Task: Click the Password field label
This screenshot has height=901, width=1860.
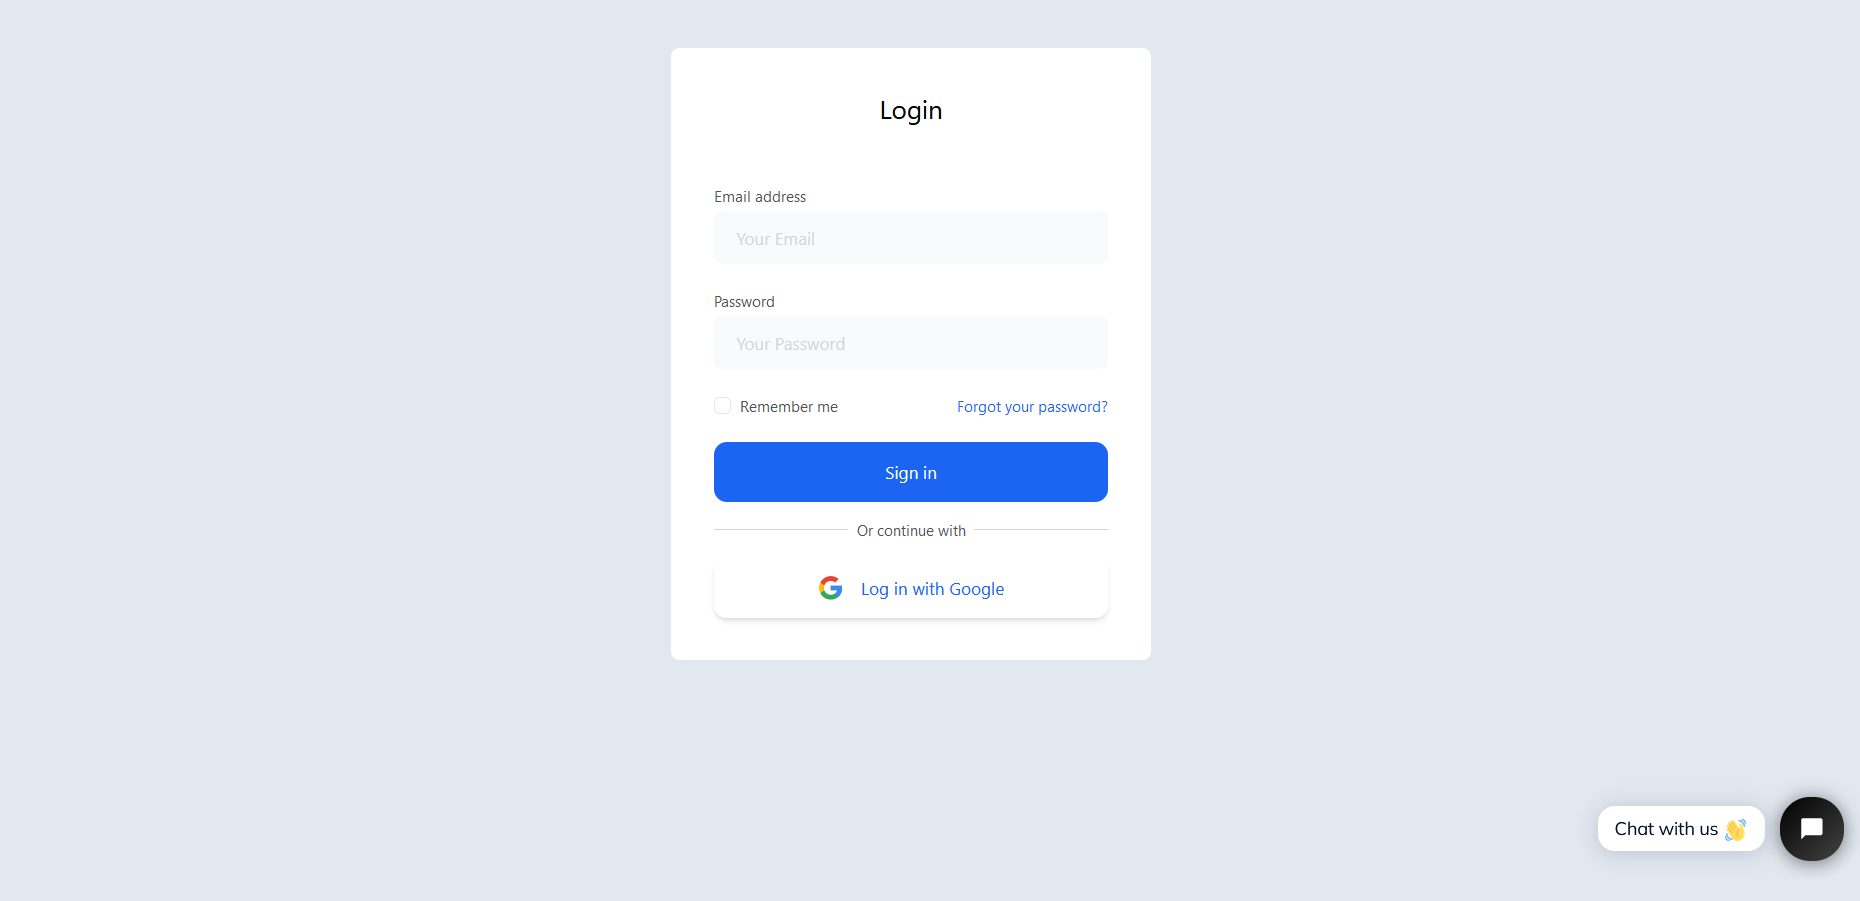Action: coord(744,302)
